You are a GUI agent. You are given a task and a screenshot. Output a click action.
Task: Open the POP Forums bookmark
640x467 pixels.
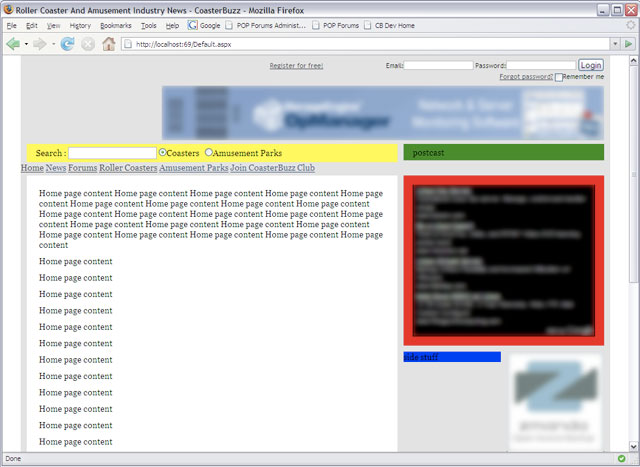pyautogui.click(x=336, y=25)
